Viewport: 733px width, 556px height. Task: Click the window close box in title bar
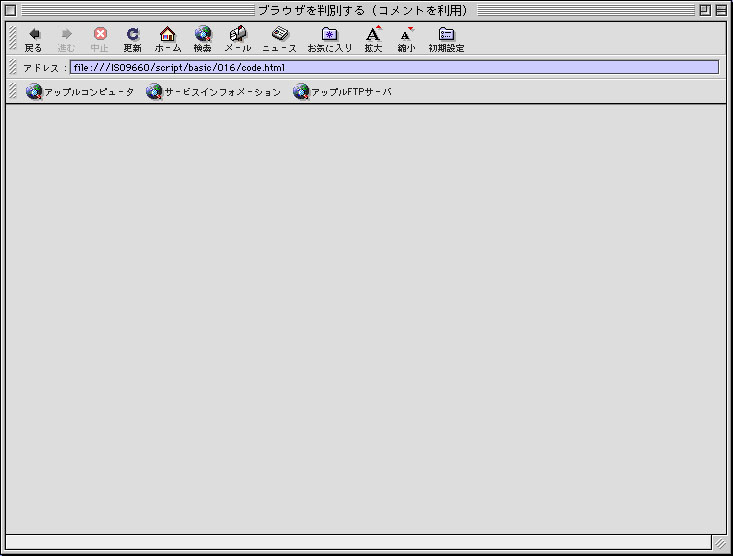point(10,10)
